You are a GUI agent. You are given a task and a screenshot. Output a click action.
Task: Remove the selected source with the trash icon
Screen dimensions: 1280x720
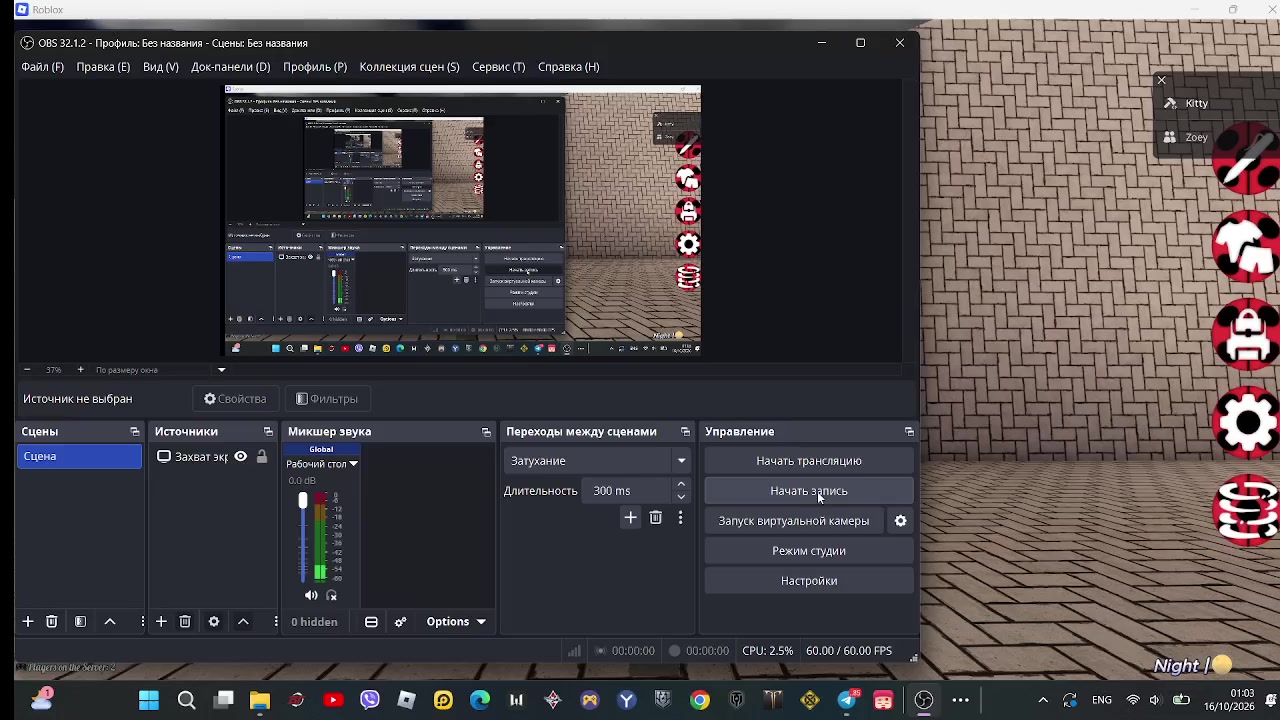coord(185,622)
